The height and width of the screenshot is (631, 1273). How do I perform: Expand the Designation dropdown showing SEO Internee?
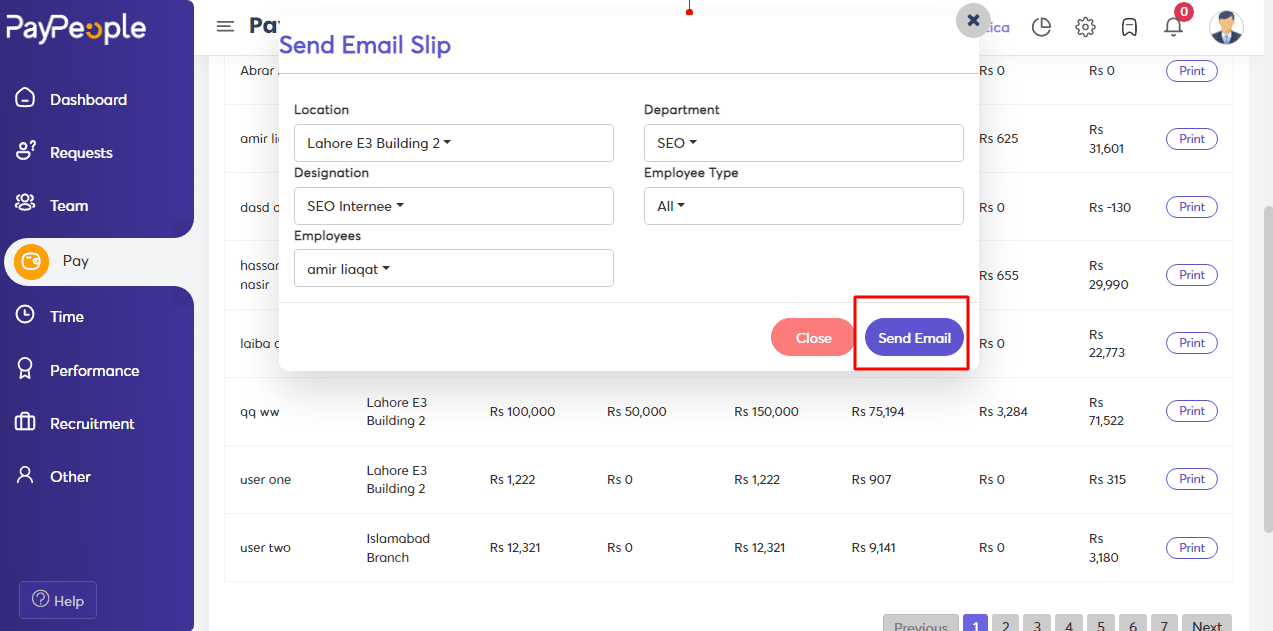pyautogui.click(x=453, y=206)
